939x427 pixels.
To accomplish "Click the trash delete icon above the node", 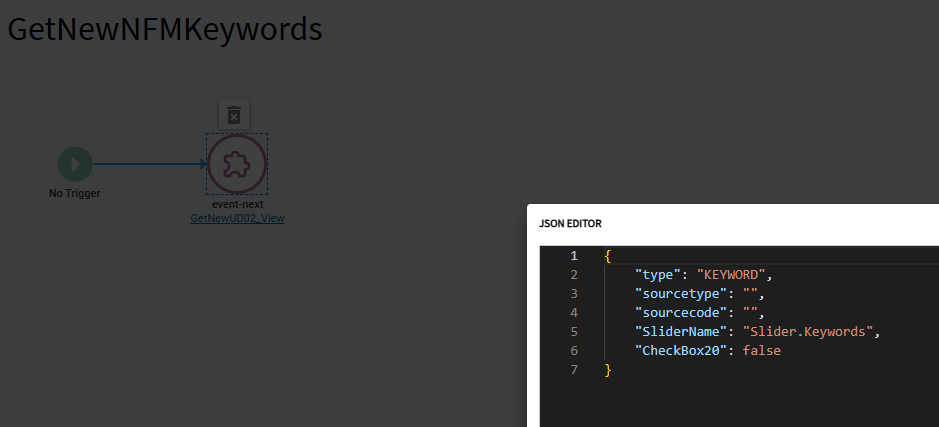I will coord(233,114).
